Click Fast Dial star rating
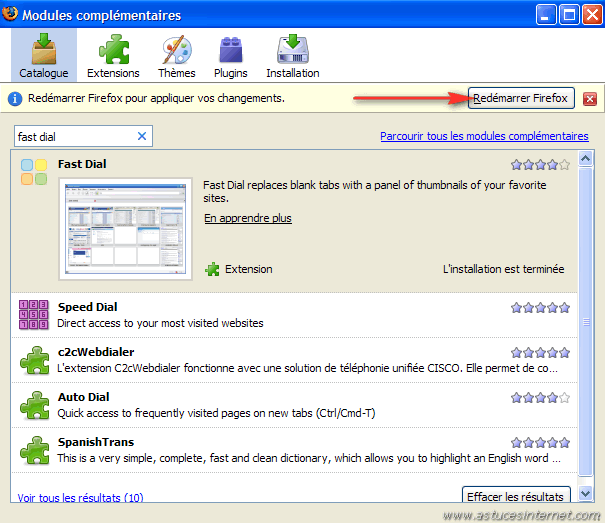The height and width of the screenshot is (523, 605). [x=540, y=165]
